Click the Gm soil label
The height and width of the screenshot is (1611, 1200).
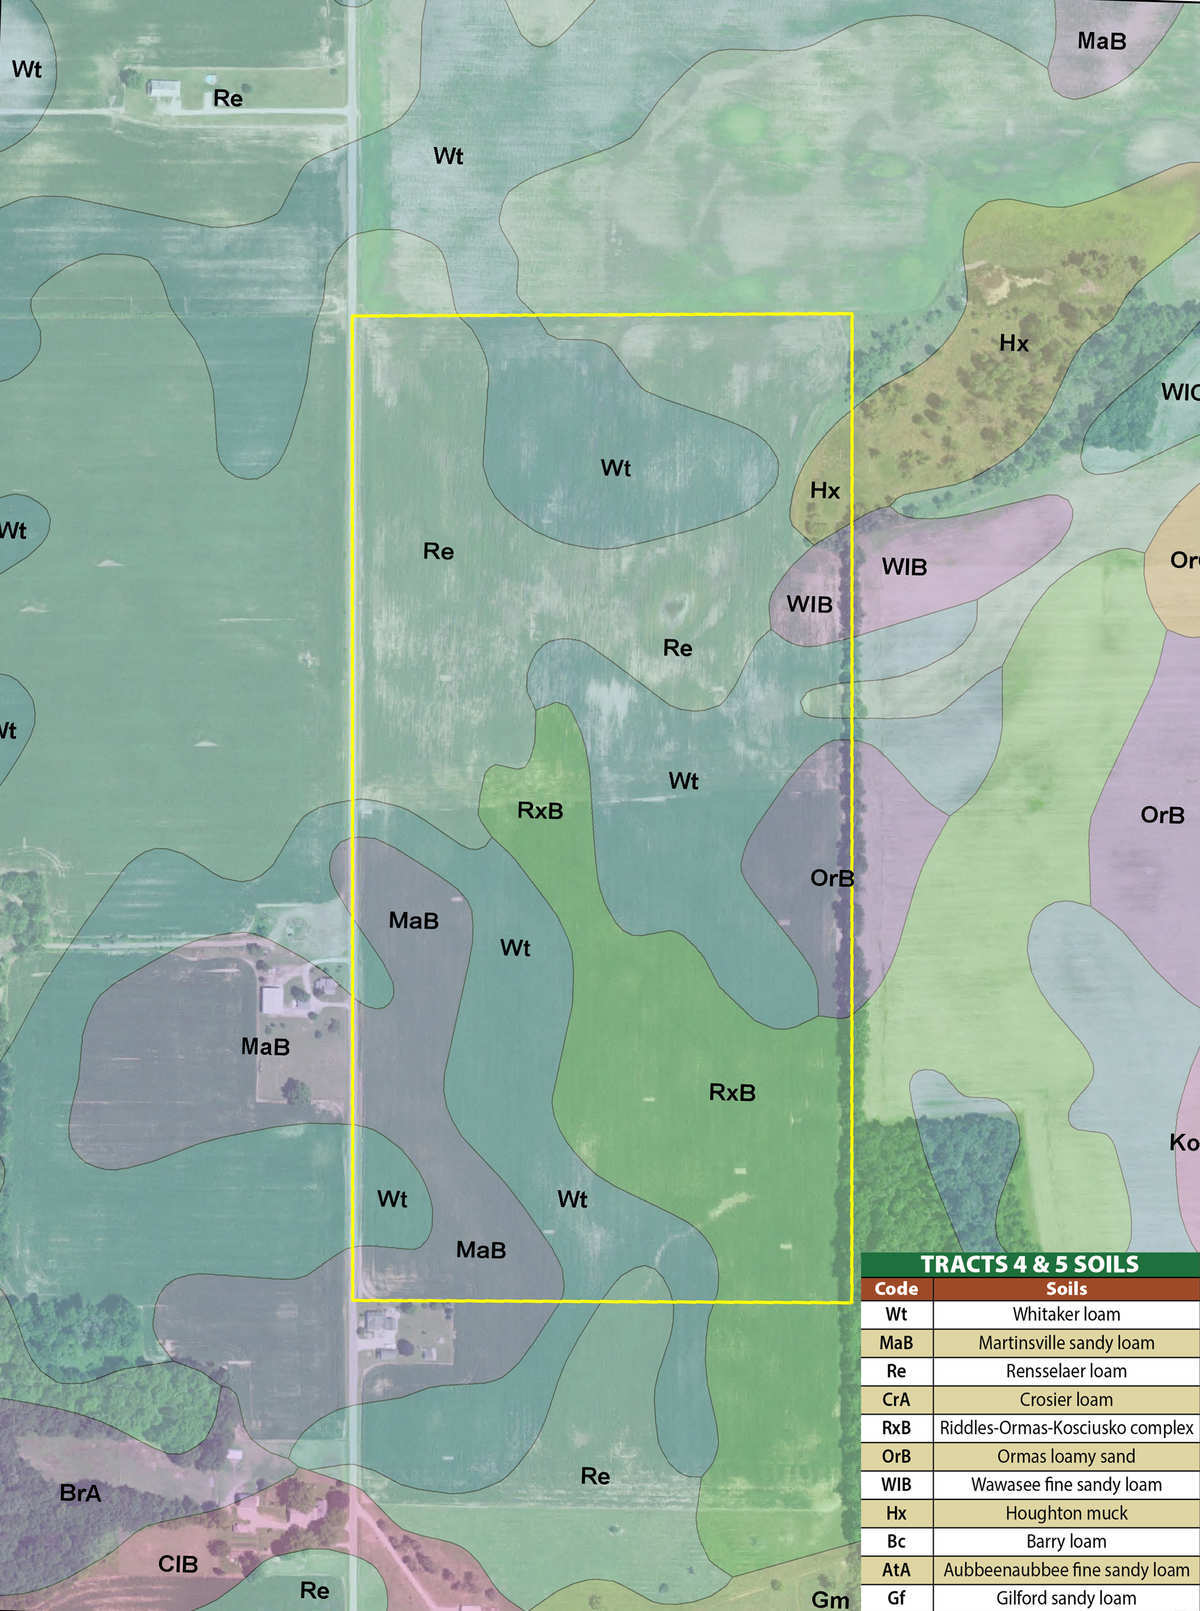(x=830, y=1600)
